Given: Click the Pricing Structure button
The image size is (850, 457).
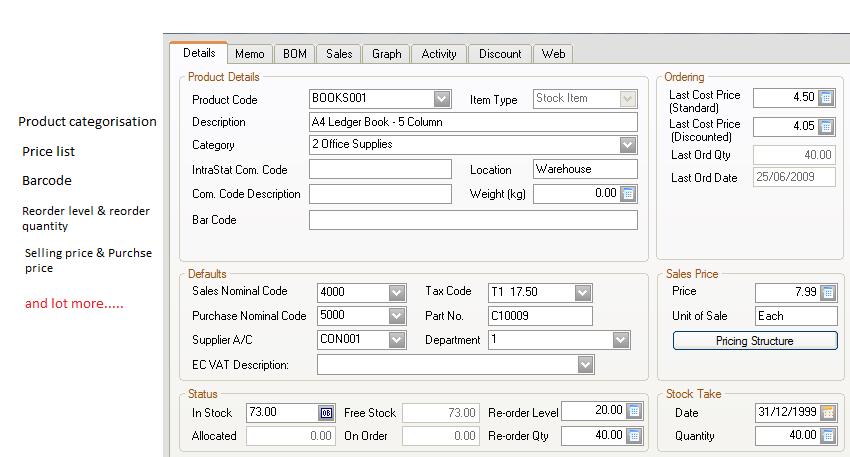Looking at the screenshot, I should [755, 341].
